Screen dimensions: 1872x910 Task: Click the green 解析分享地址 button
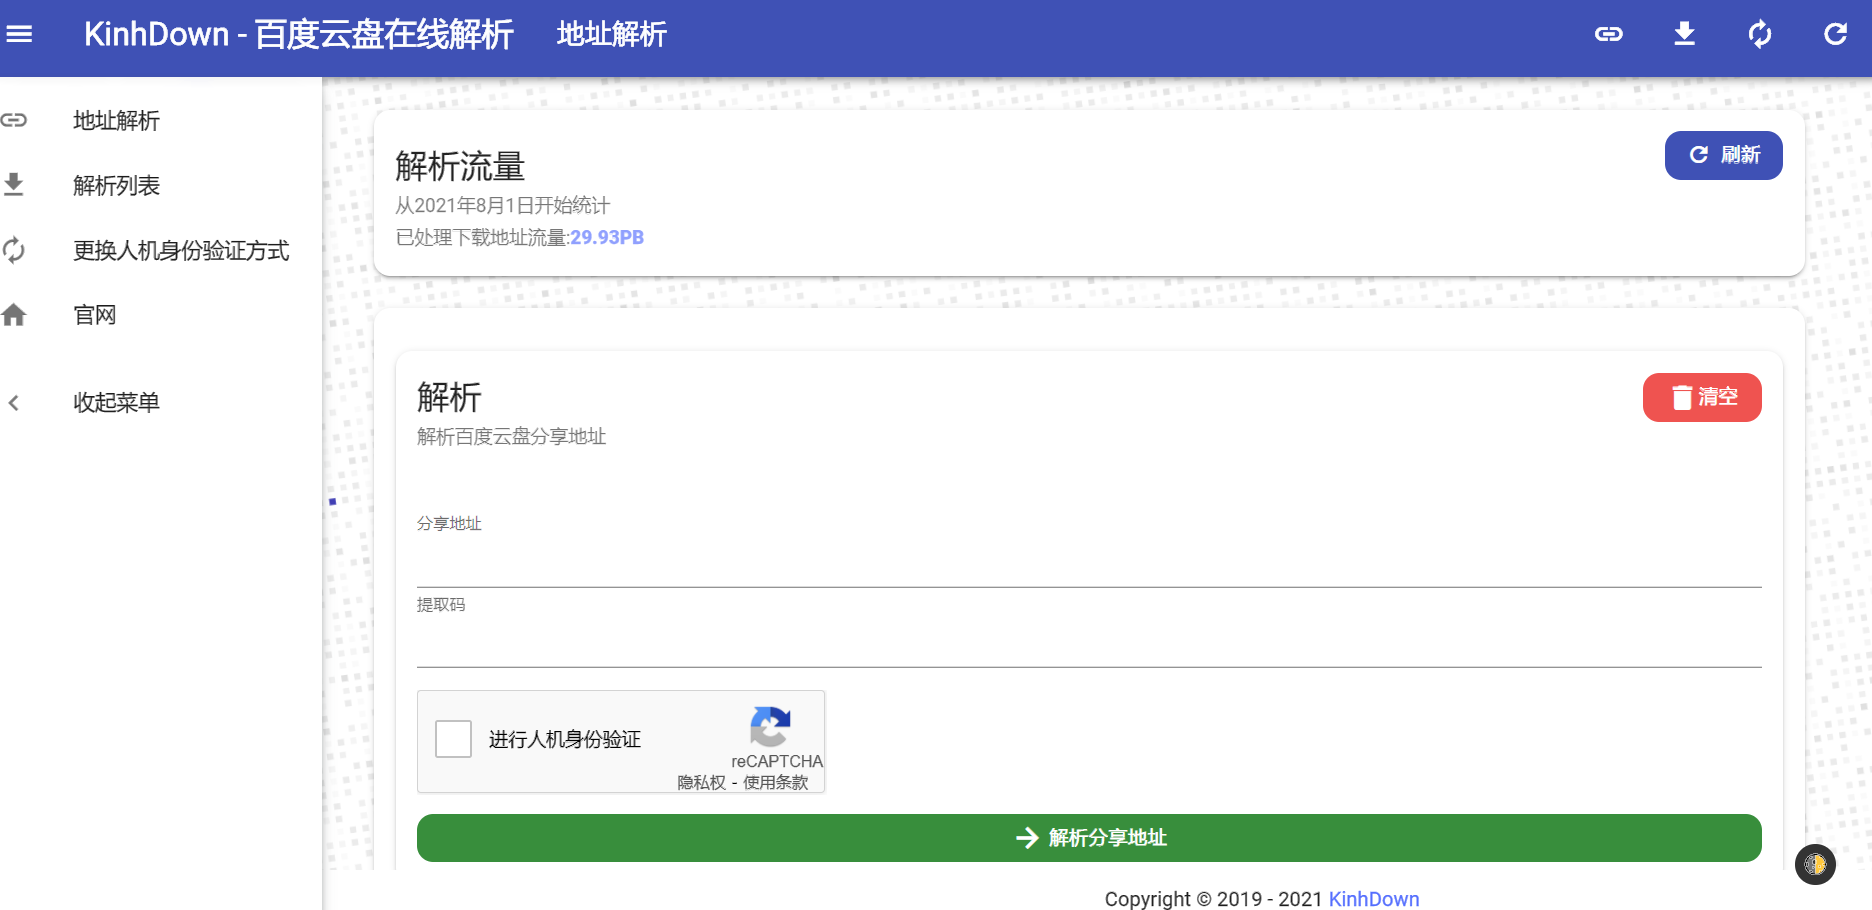(x=1089, y=838)
